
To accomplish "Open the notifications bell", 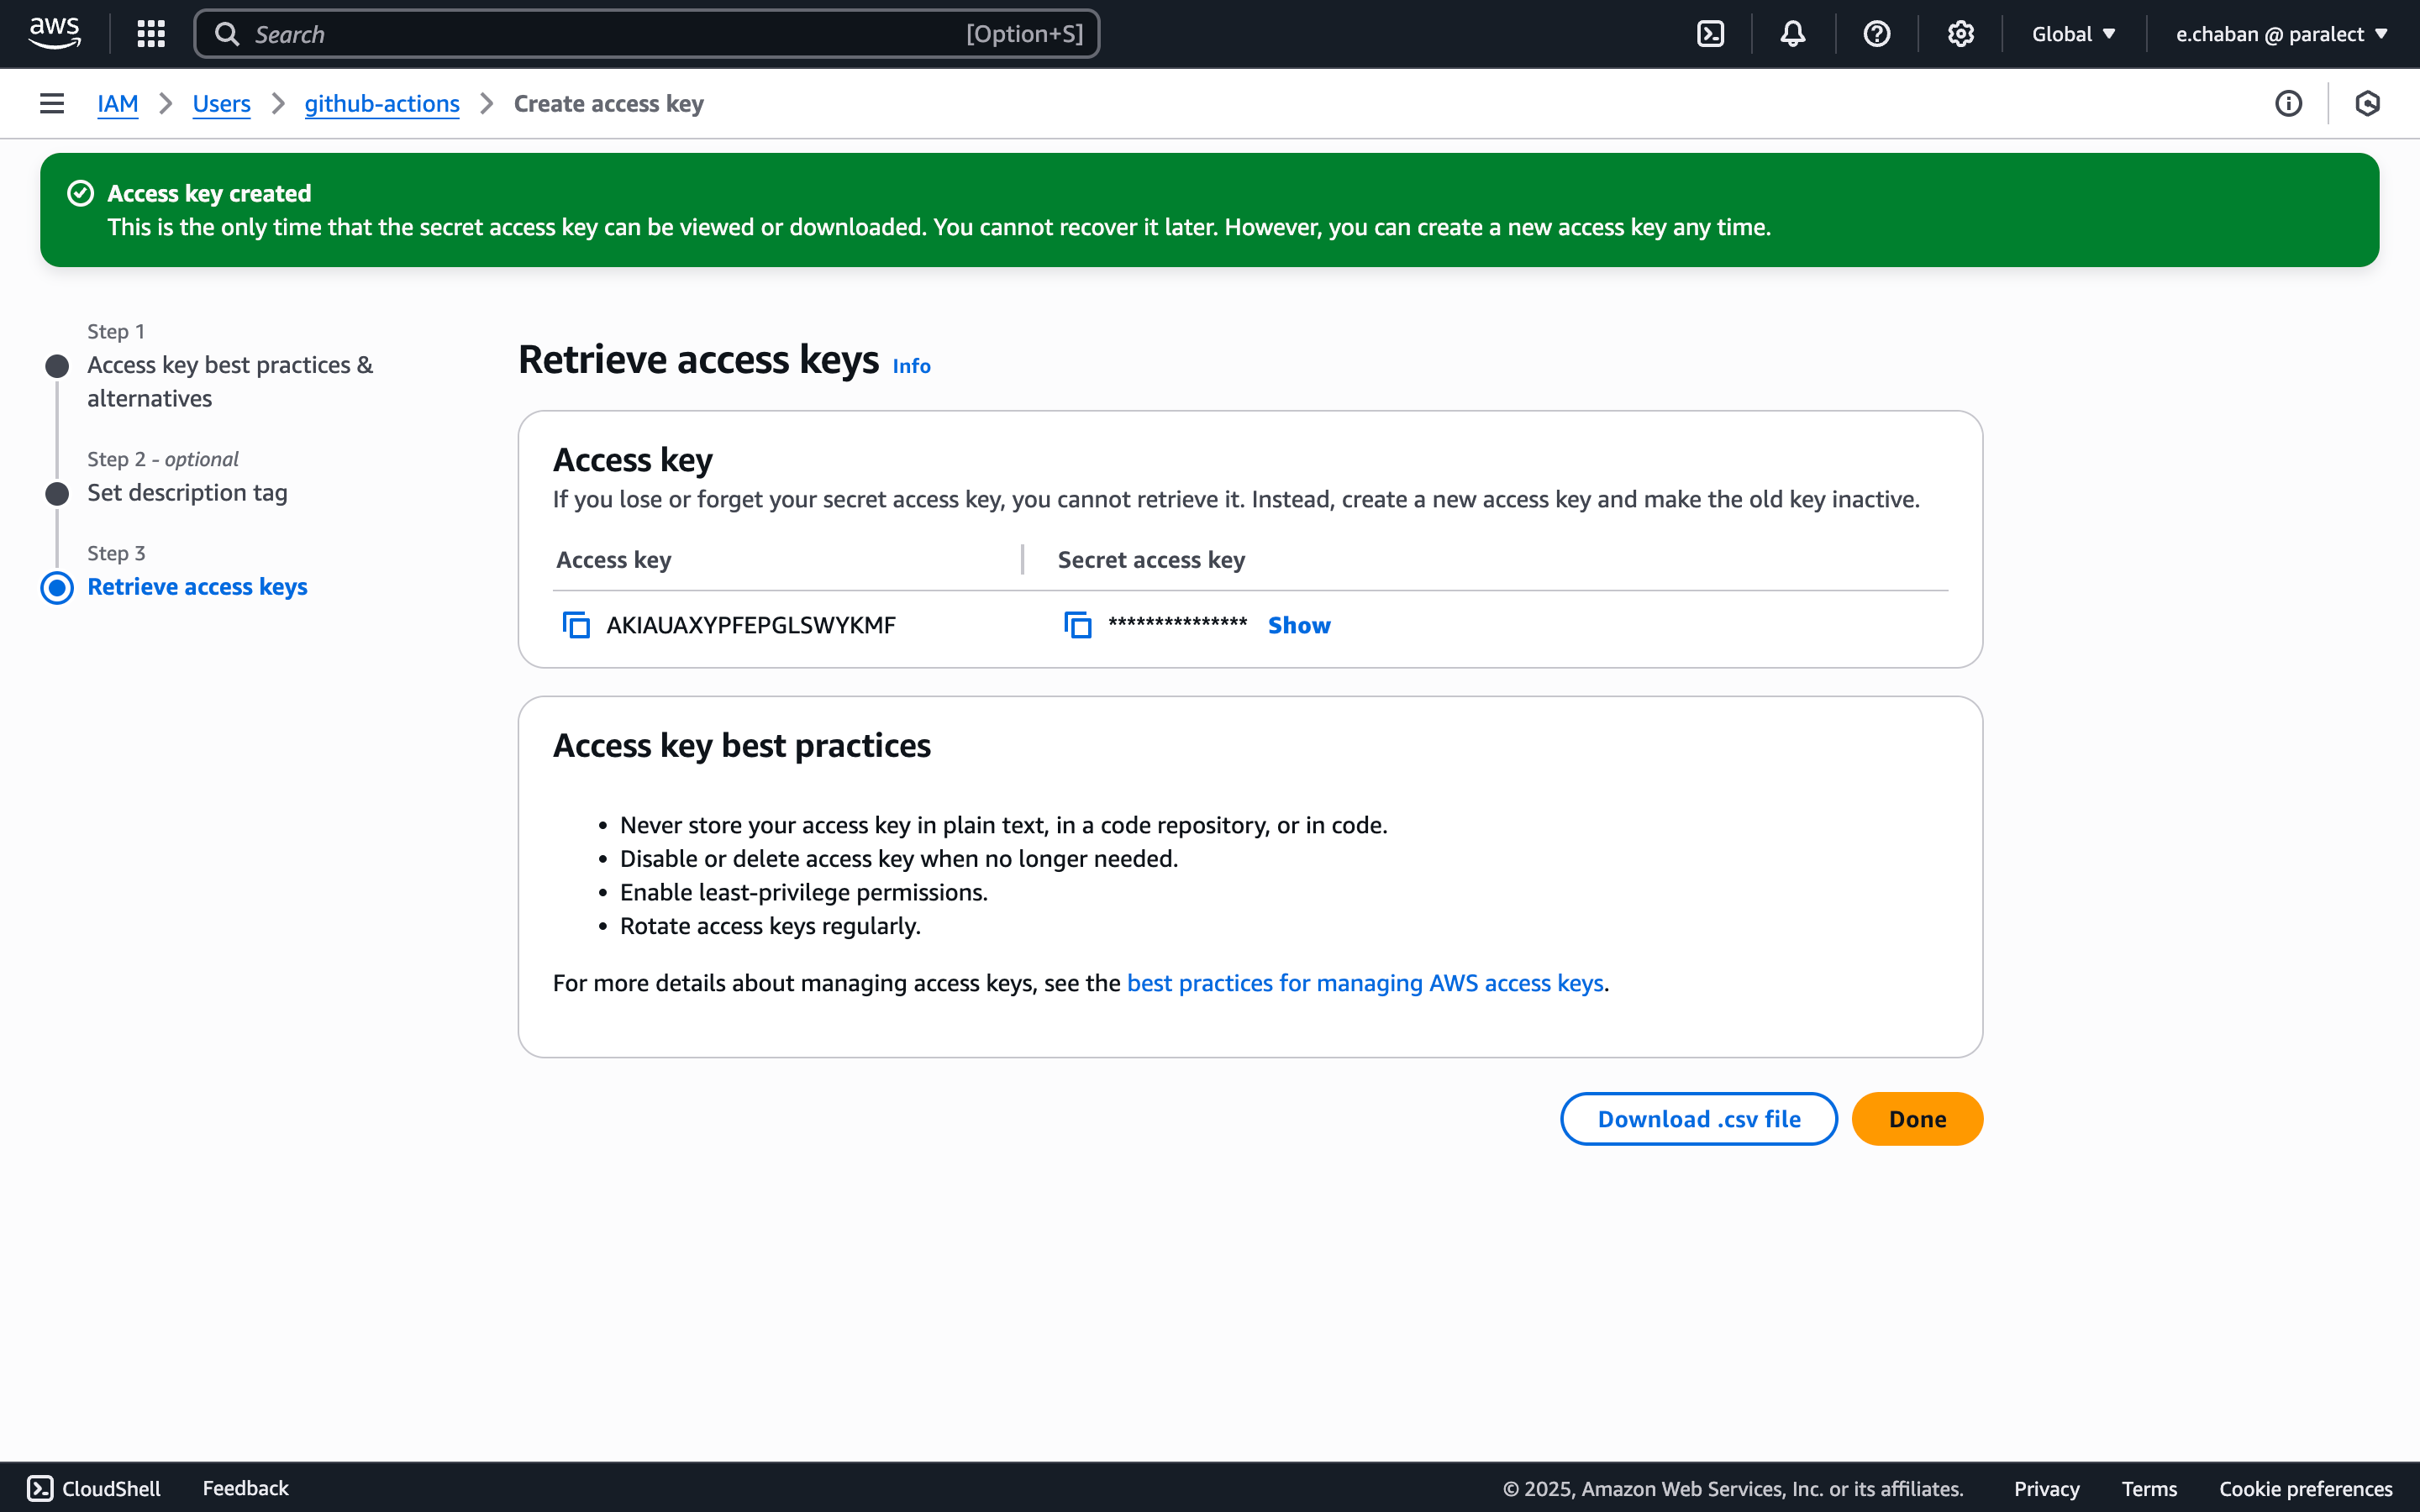I will 1793,34.
